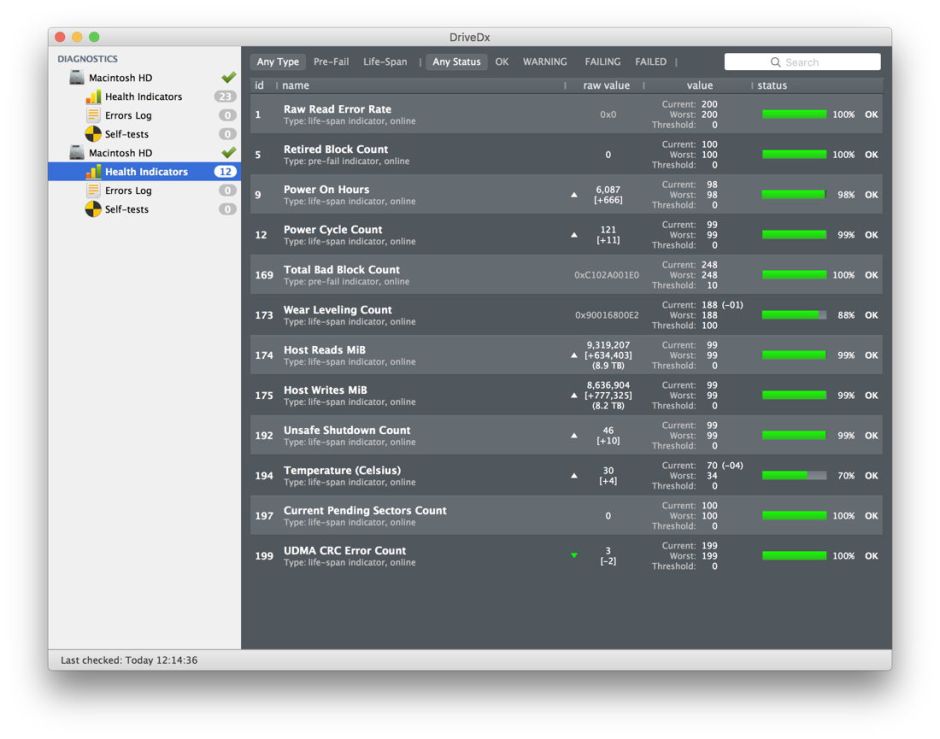Click the magnifier icon in the search box

776,62
